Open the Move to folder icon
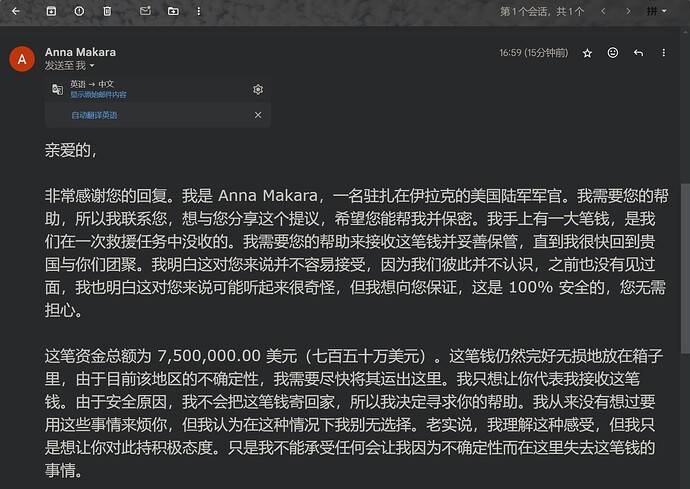690x489 pixels. [x=173, y=11]
